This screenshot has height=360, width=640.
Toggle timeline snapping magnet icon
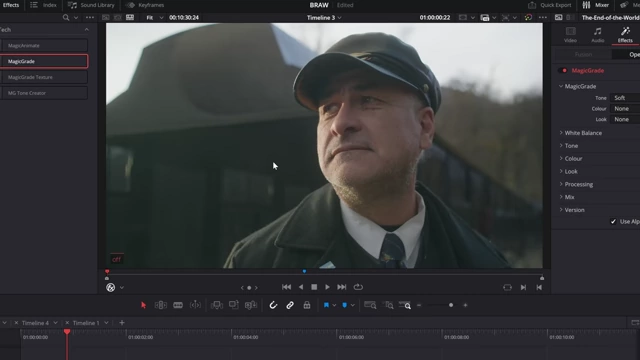coord(273,305)
